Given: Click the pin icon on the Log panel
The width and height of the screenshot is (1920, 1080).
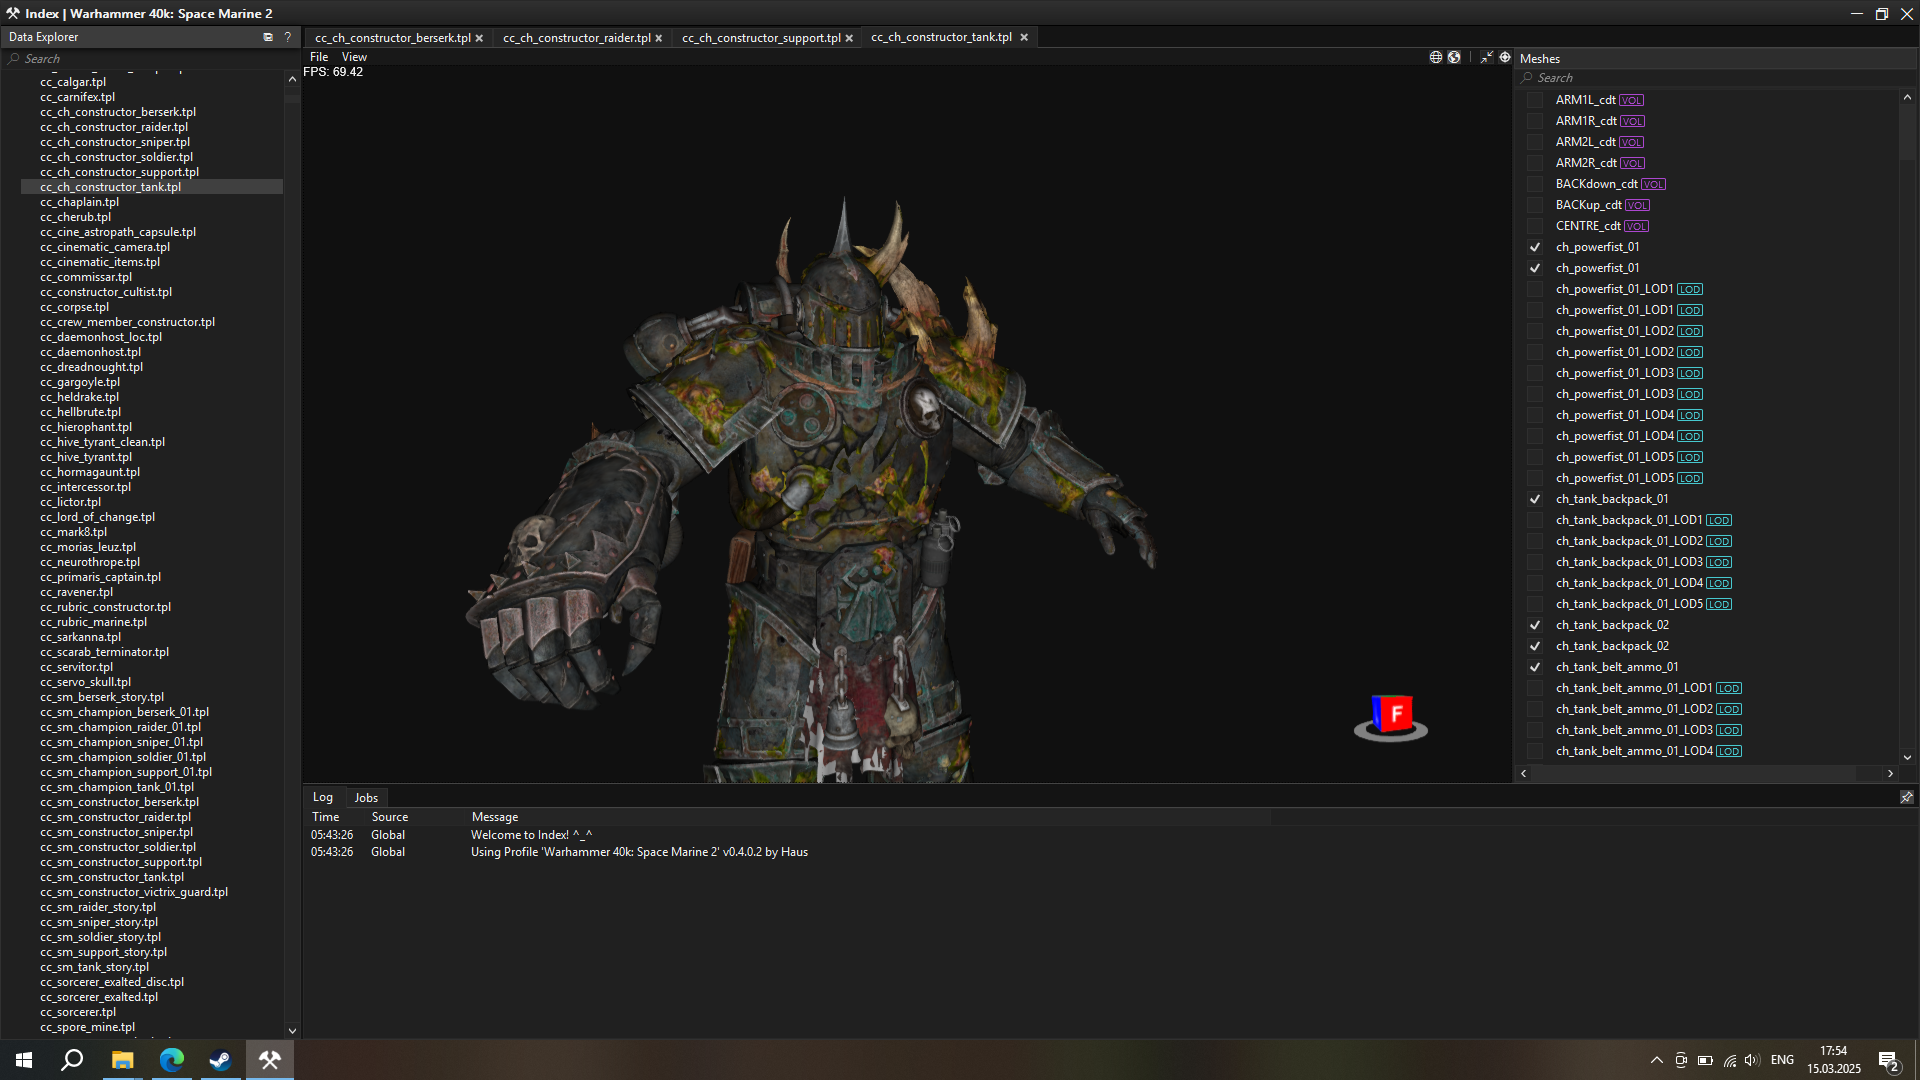Looking at the screenshot, I should tap(1906, 797).
